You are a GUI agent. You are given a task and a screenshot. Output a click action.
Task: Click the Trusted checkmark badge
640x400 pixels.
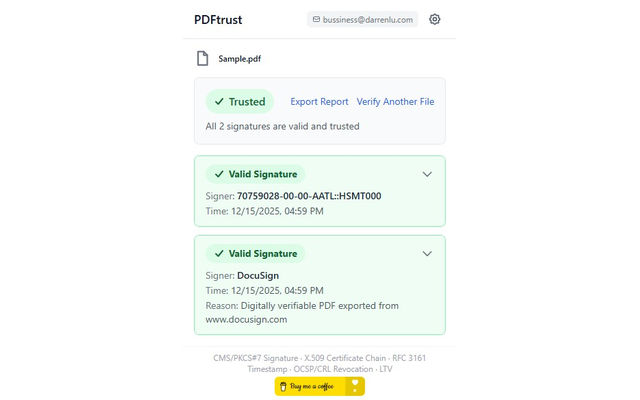coord(239,102)
